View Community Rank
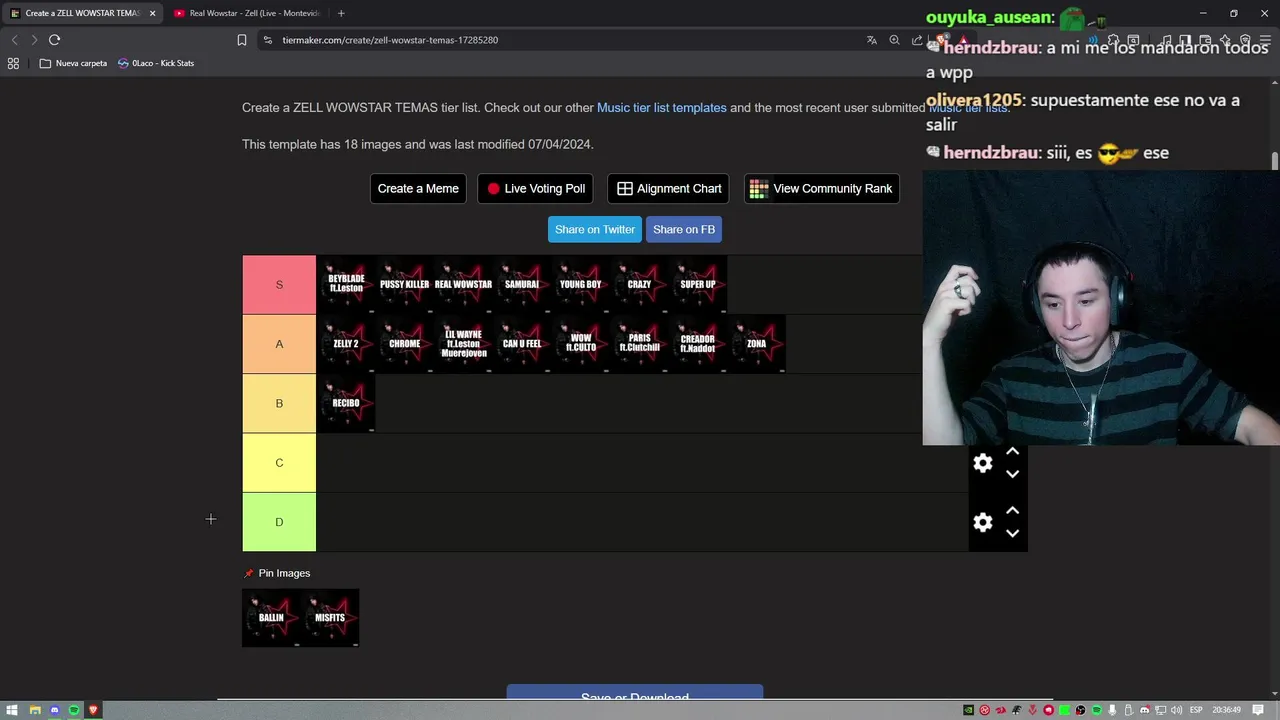 click(821, 188)
